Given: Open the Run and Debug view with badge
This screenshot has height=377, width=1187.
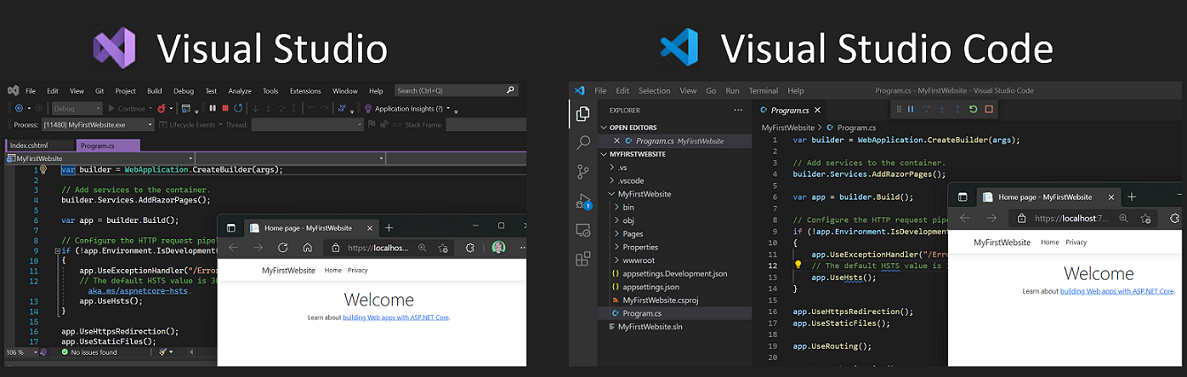Looking at the screenshot, I should (x=584, y=201).
